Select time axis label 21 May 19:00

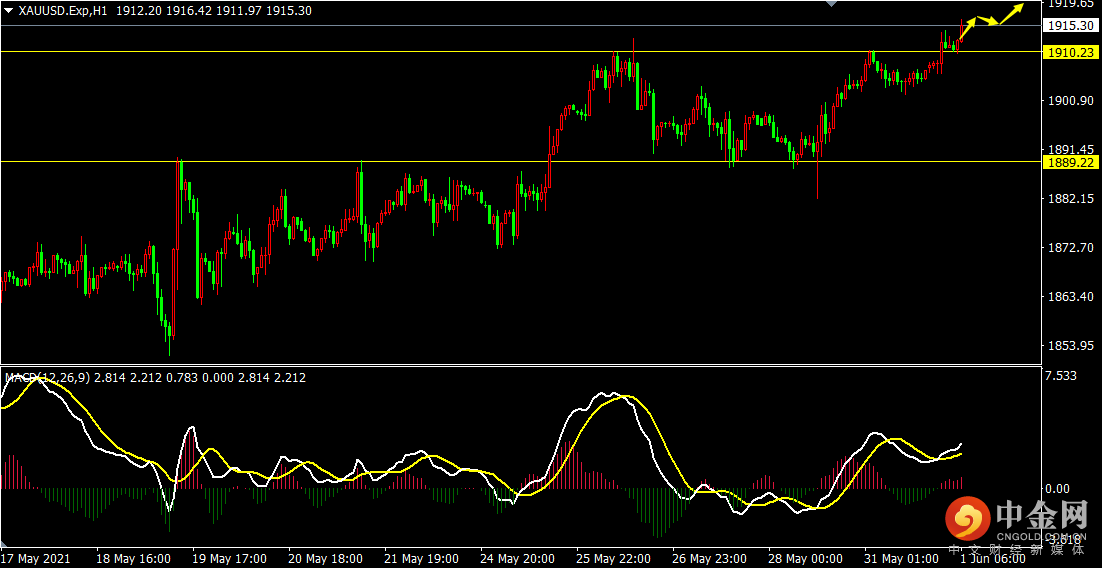421,559
